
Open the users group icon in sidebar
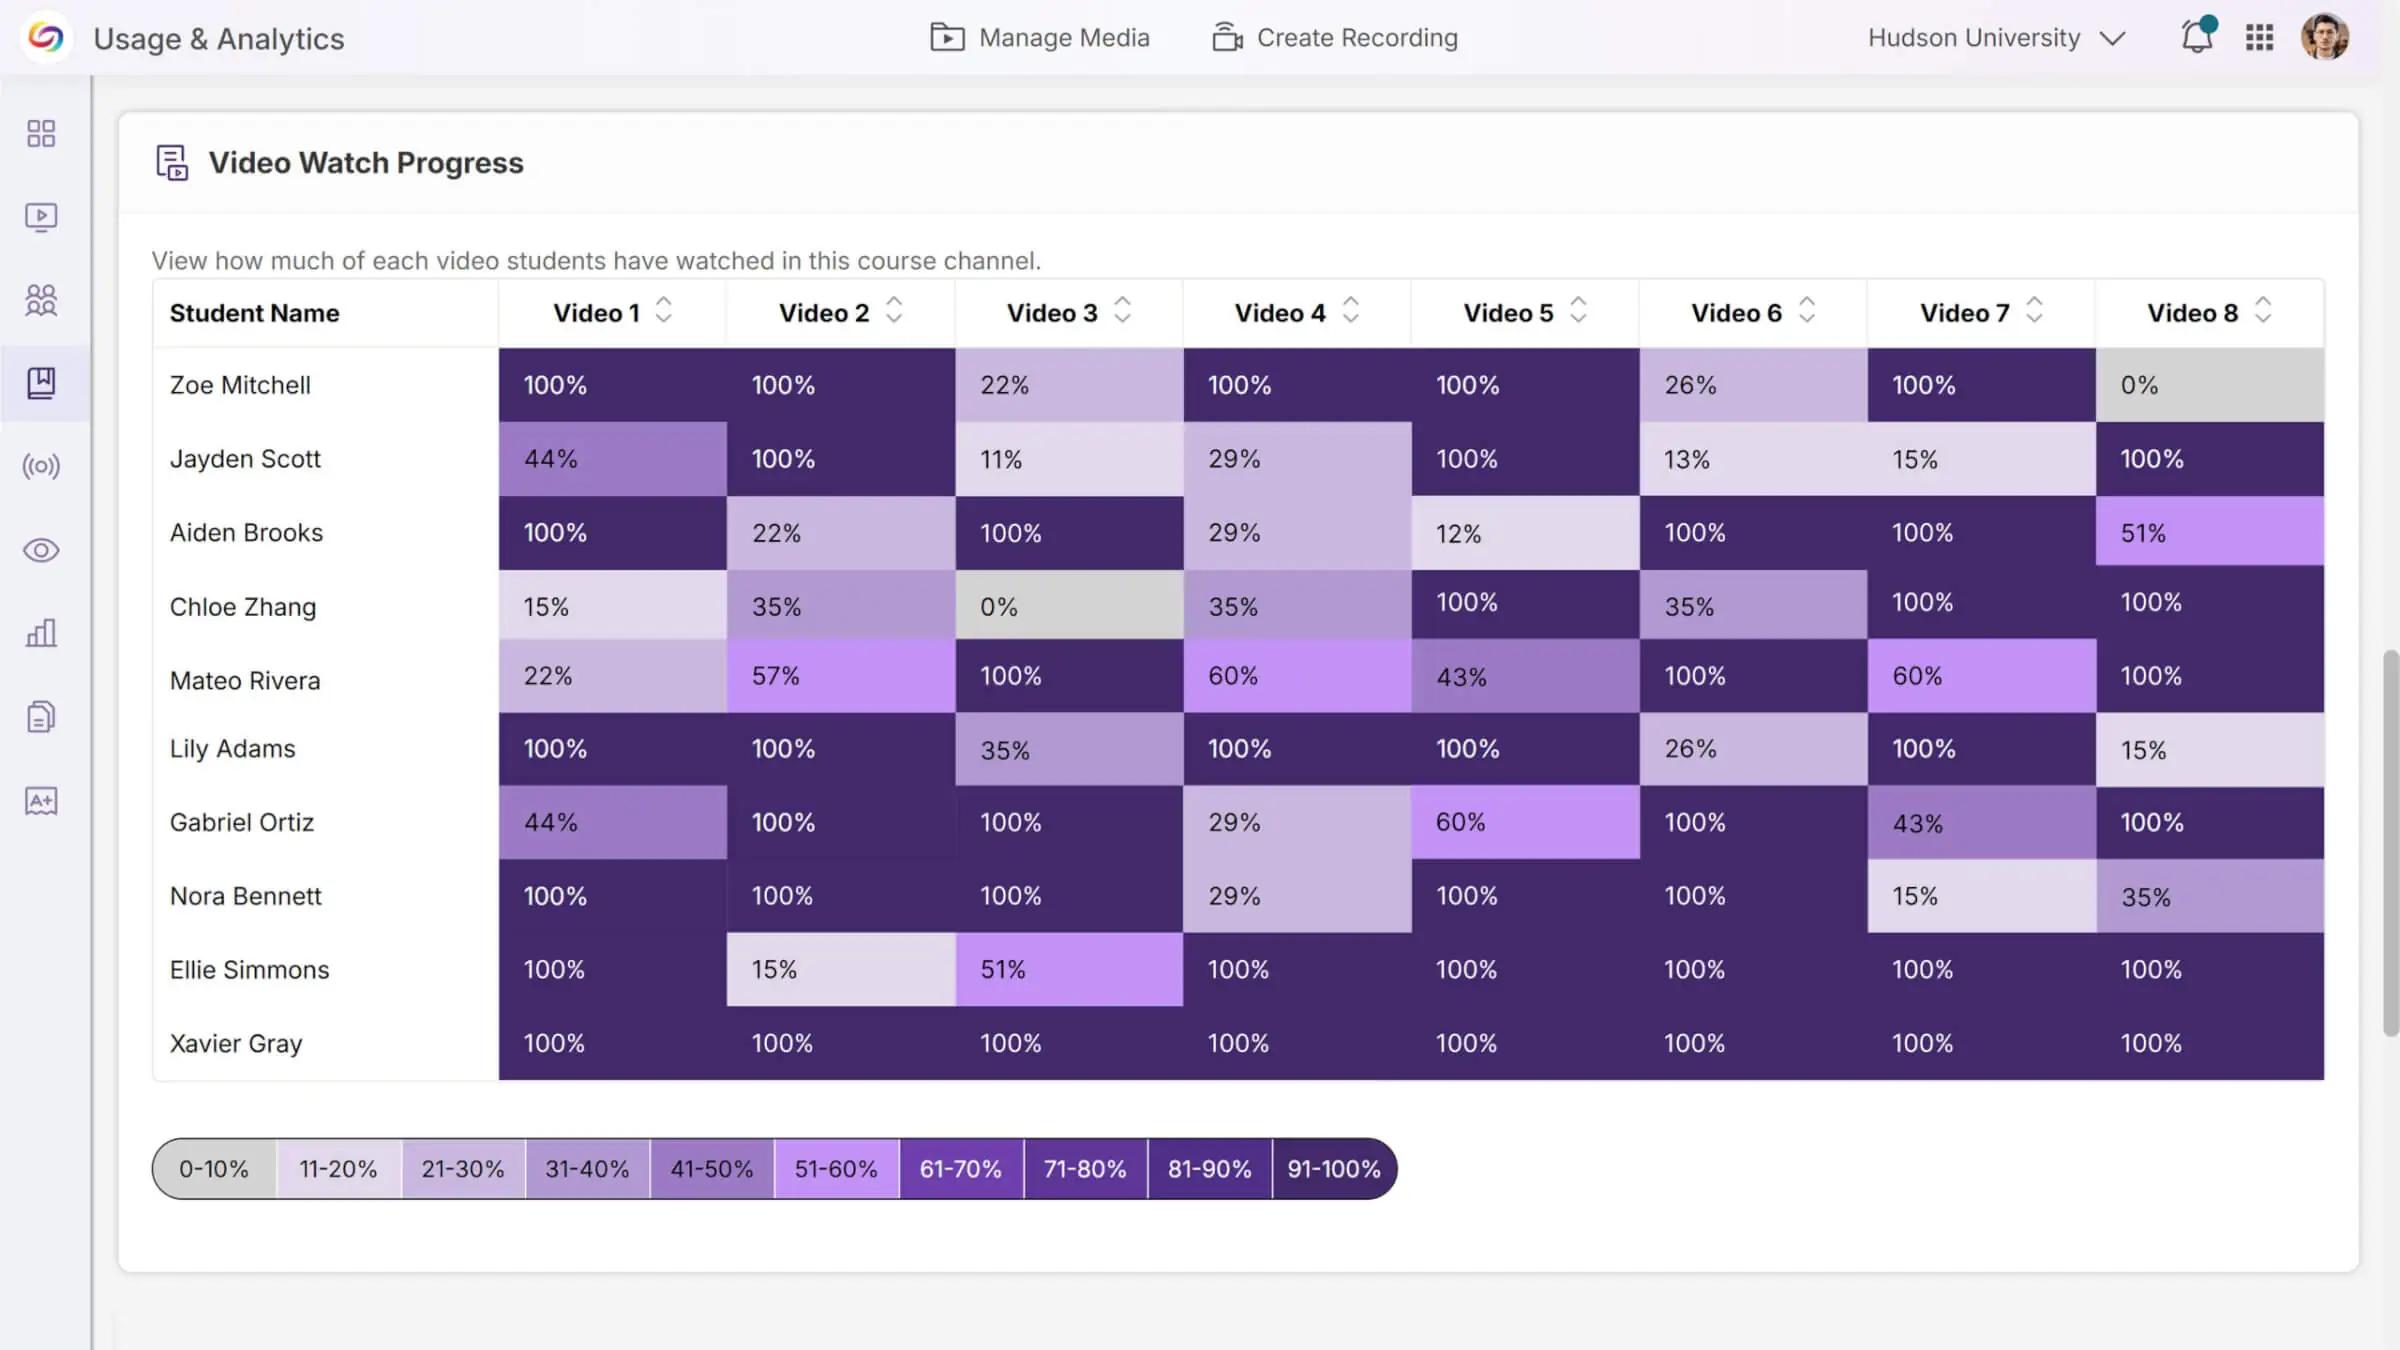tap(41, 300)
